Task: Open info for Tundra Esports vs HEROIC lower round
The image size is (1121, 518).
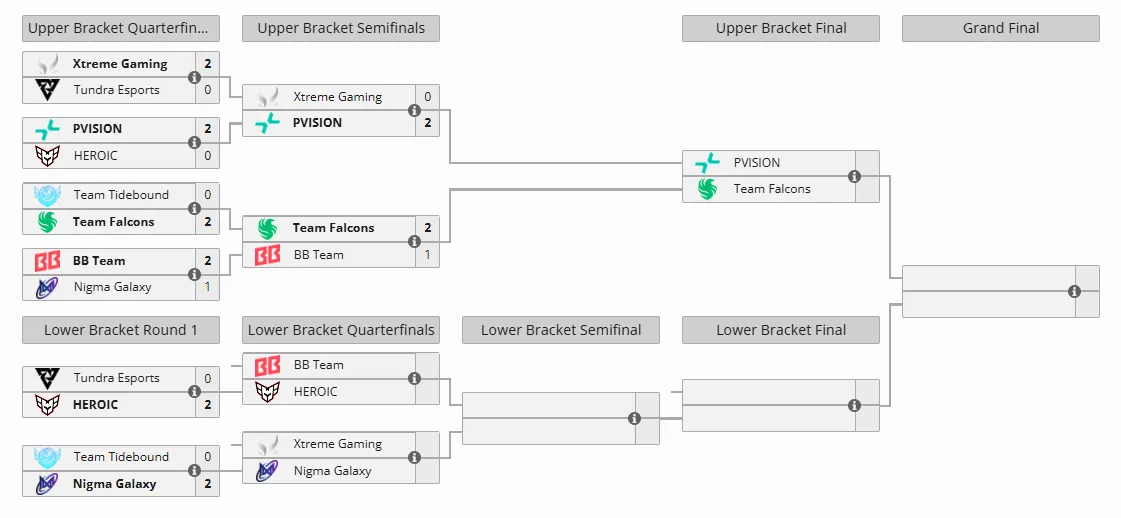Action: click(x=194, y=392)
